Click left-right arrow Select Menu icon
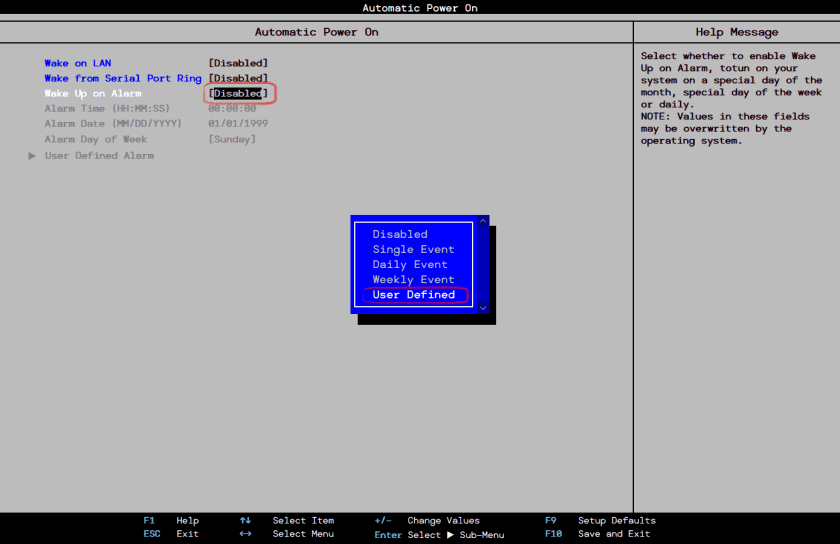Screen dimensions: 840x544 (245, 534)
